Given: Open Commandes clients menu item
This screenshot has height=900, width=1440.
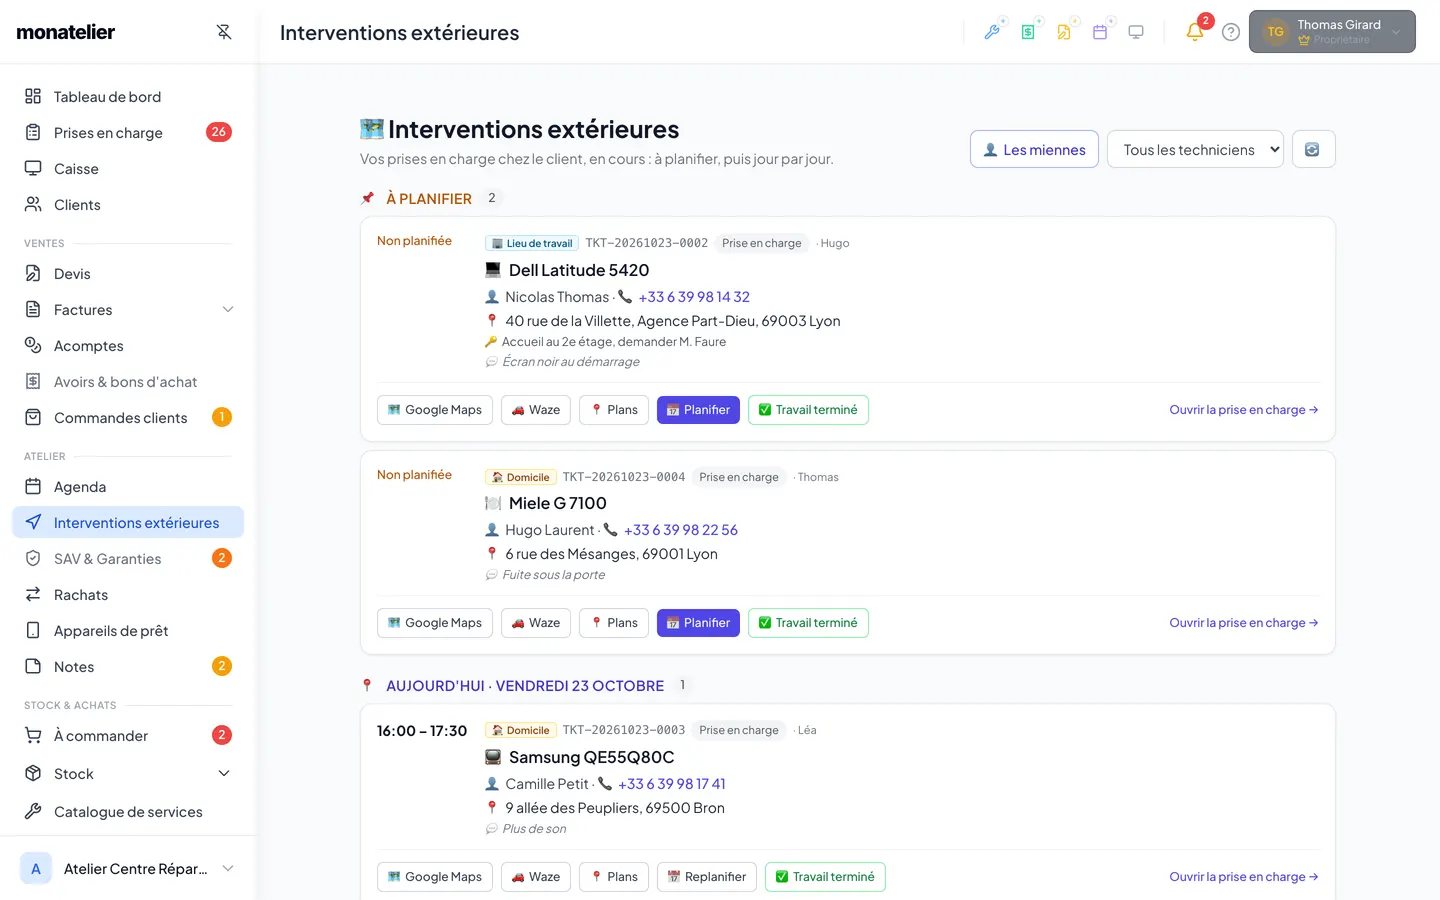Looking at the screenshot, I should tap(128, 417).
